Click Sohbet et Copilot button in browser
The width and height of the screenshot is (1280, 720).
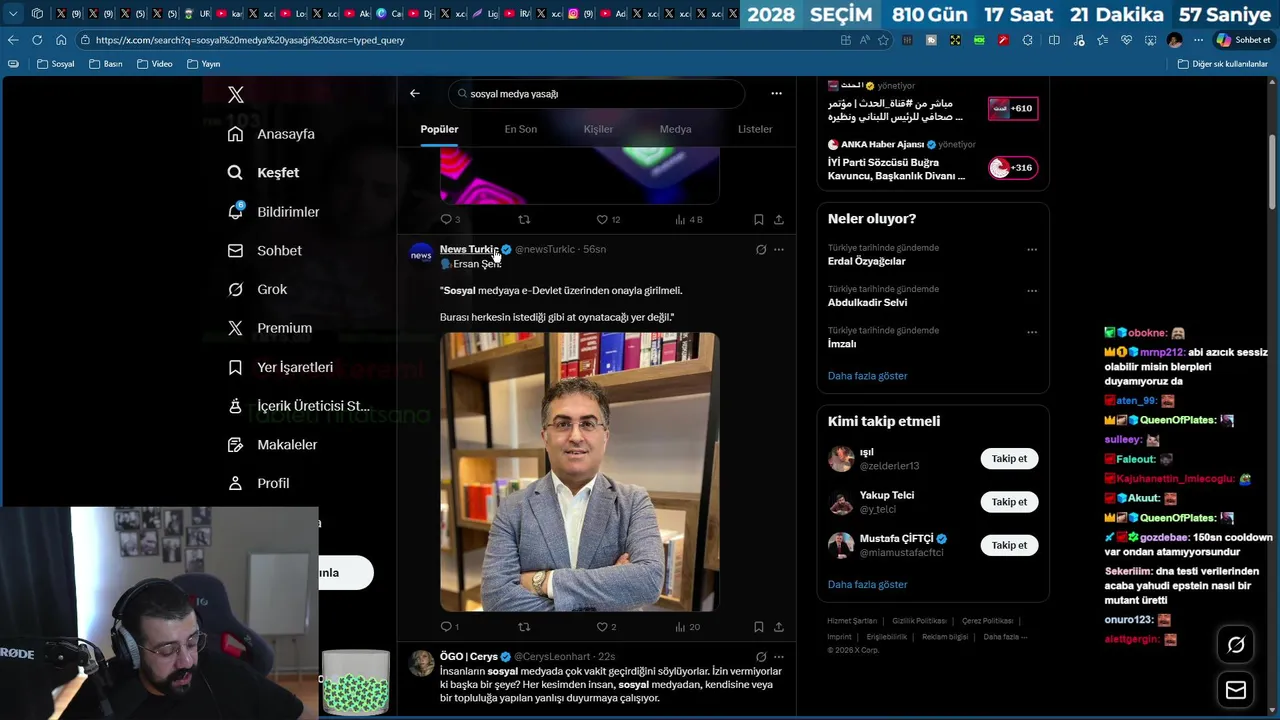pos(1243,40)
